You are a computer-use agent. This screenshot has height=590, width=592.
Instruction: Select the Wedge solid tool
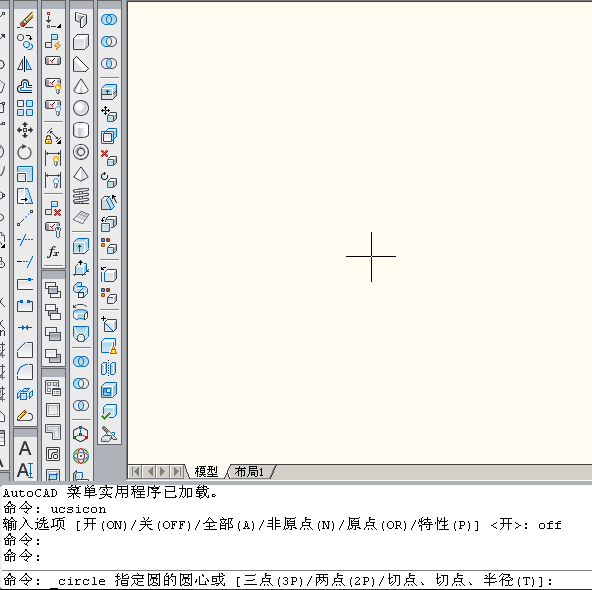click(x=81, y=64)
